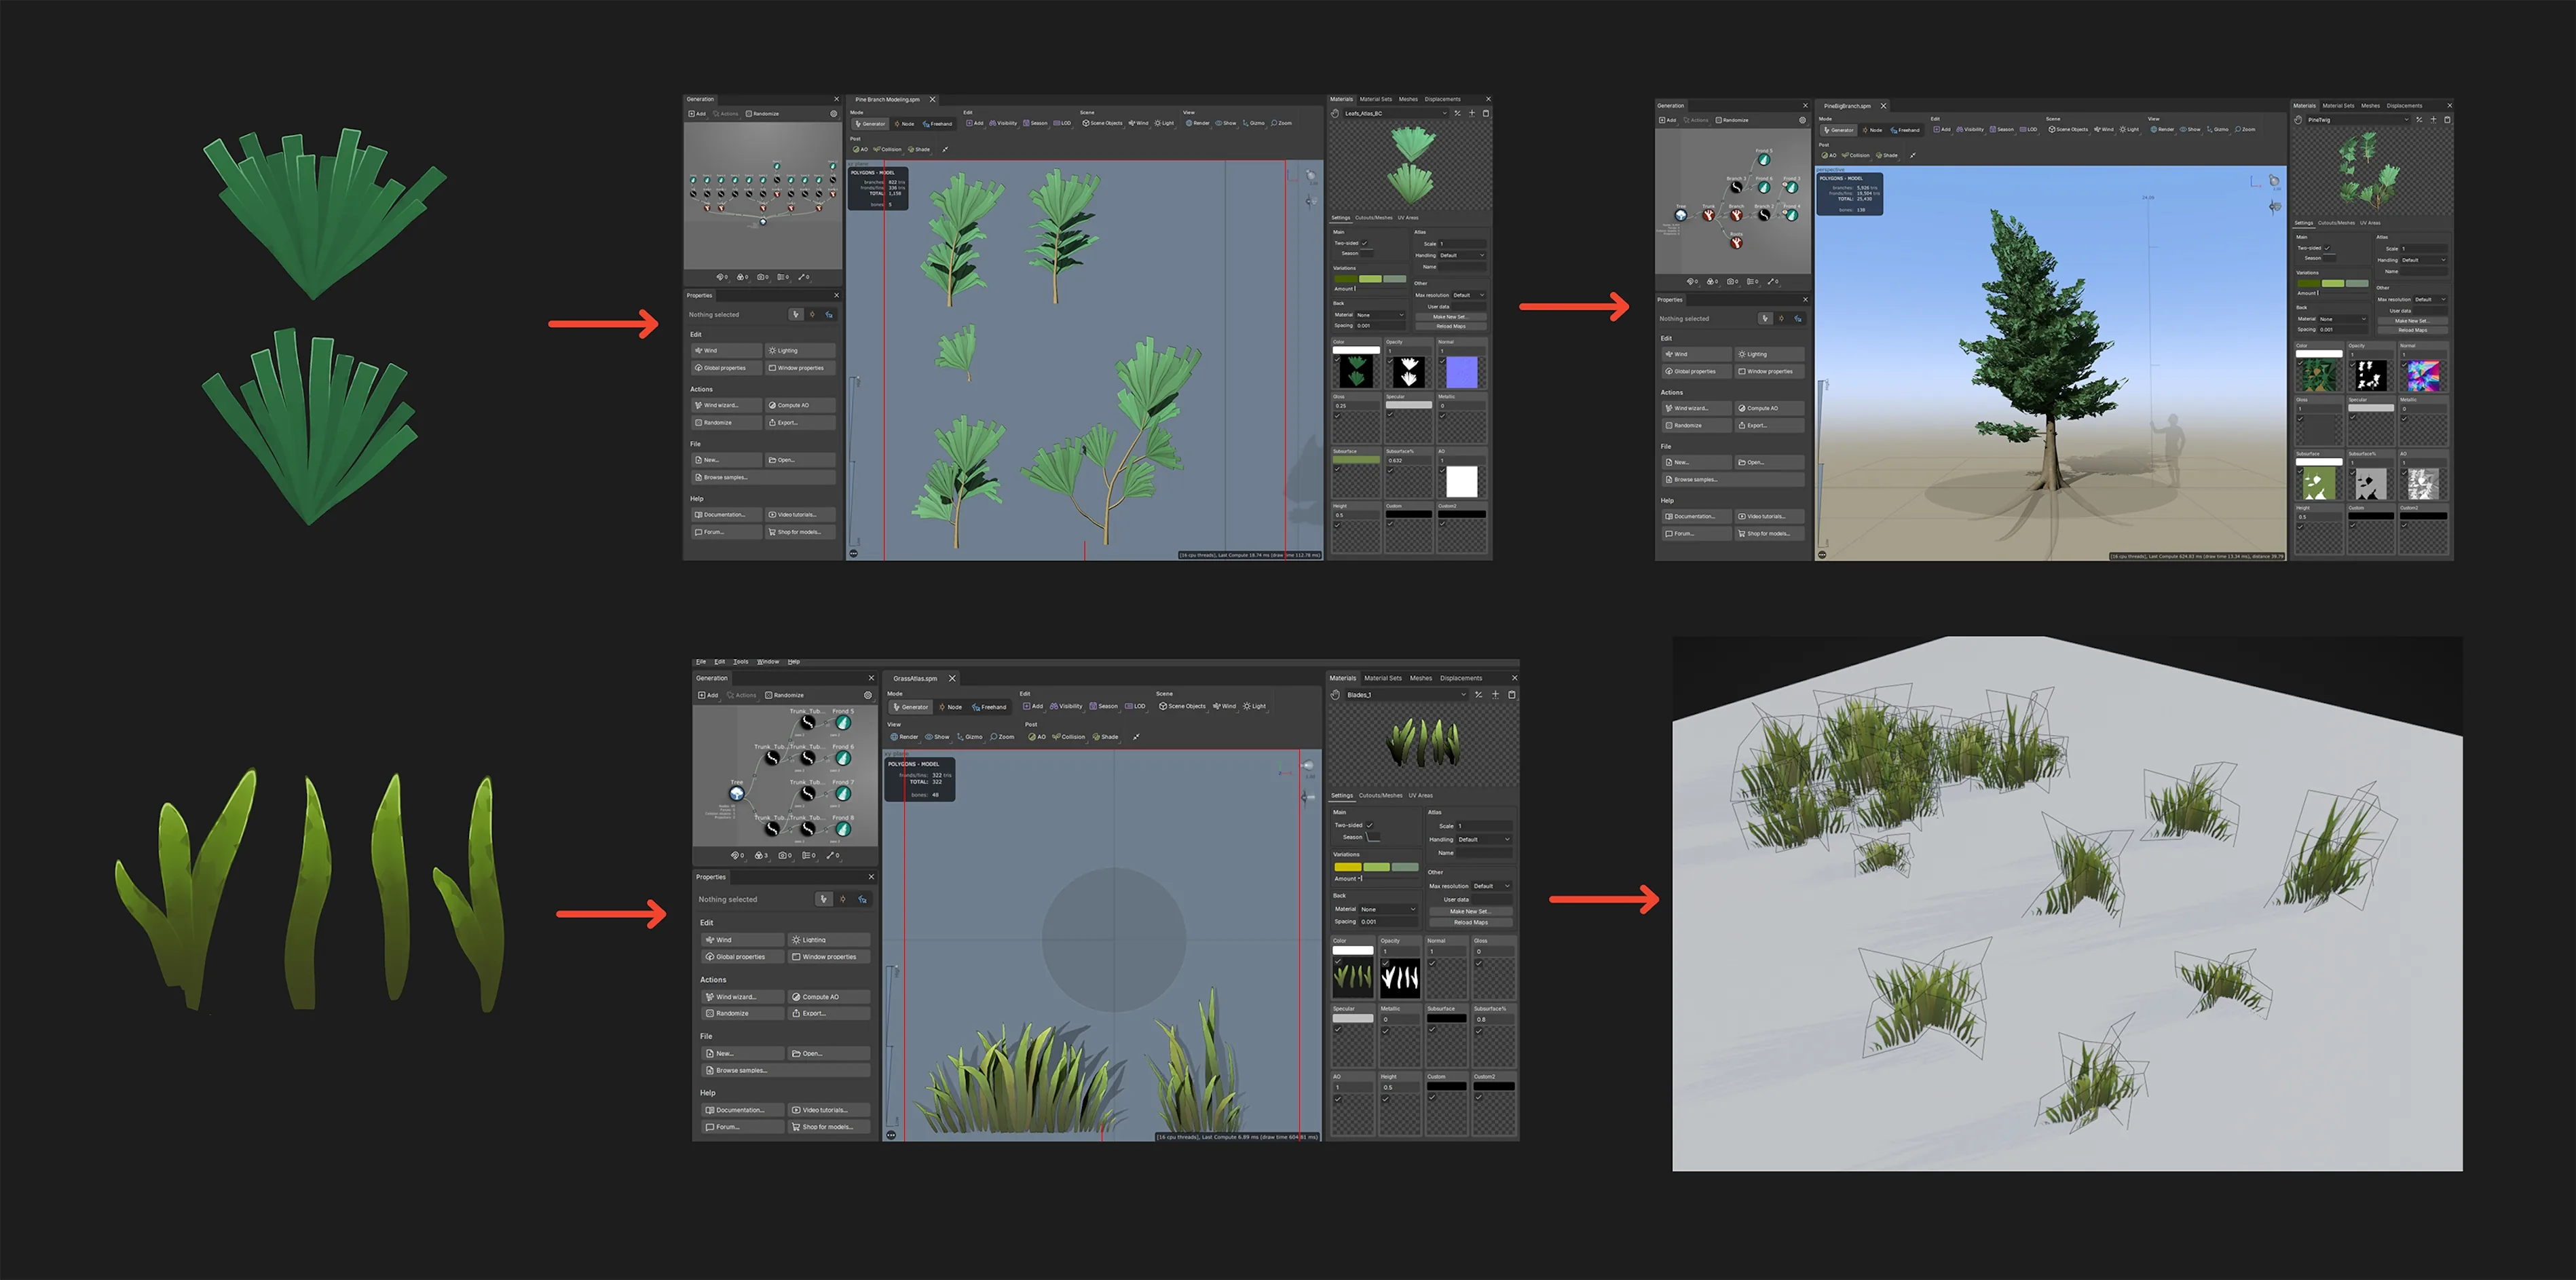This screenshot has width=2576, height=1280.
Task: Open the Back Material None dropdown in GrassAtlas window
Action: [1388, 909]
